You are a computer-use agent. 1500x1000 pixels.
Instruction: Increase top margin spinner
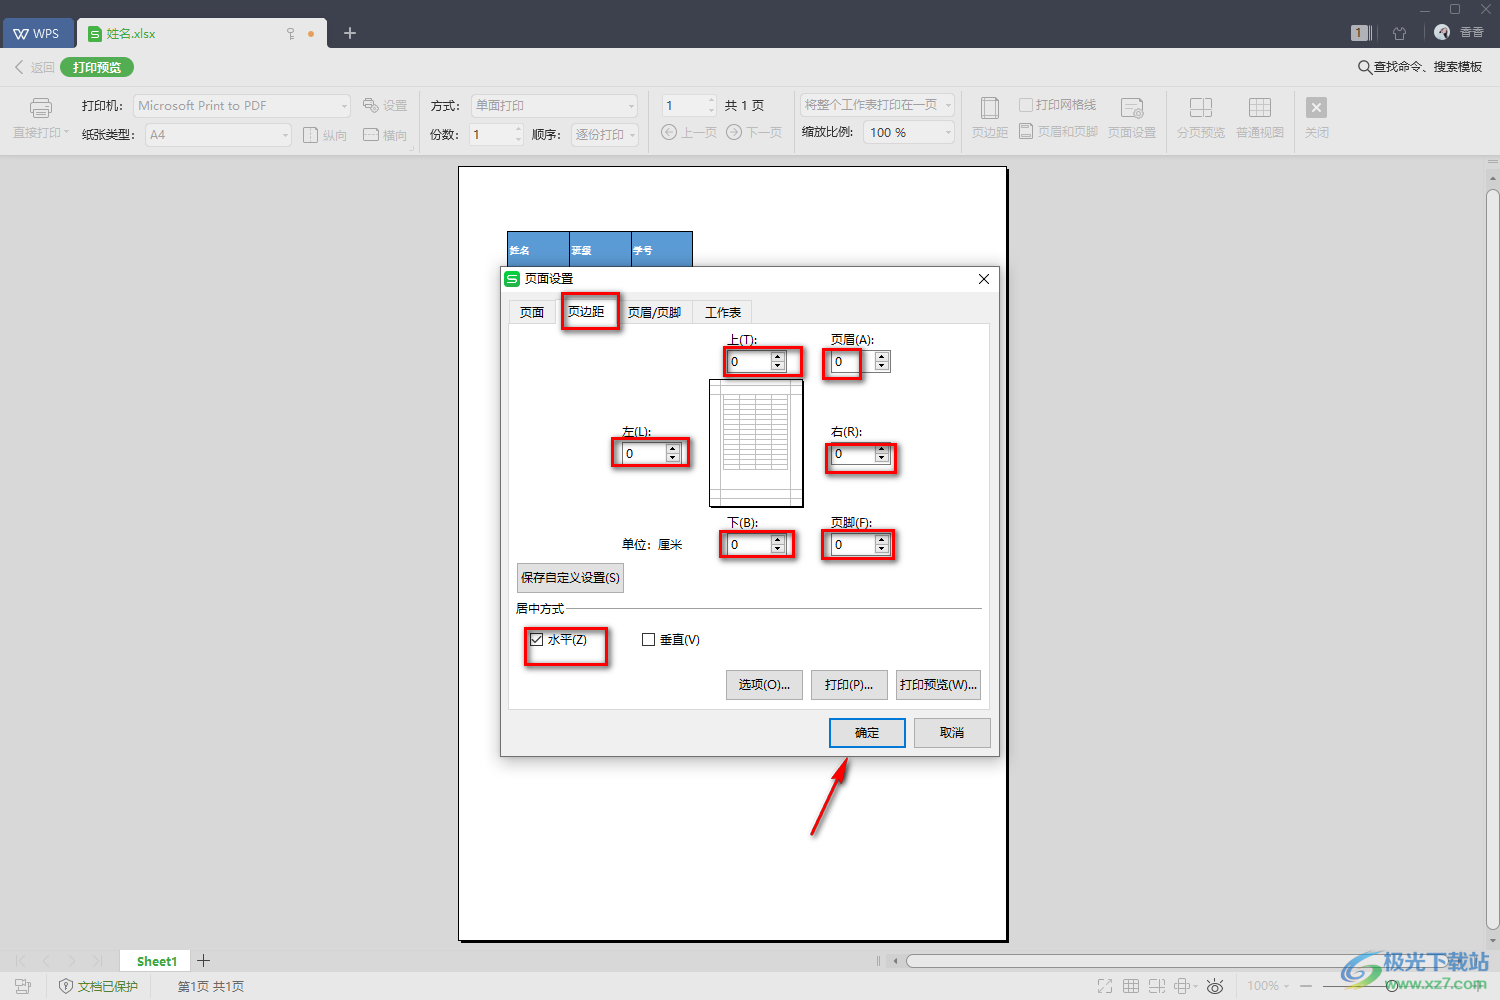click(778, 357)
